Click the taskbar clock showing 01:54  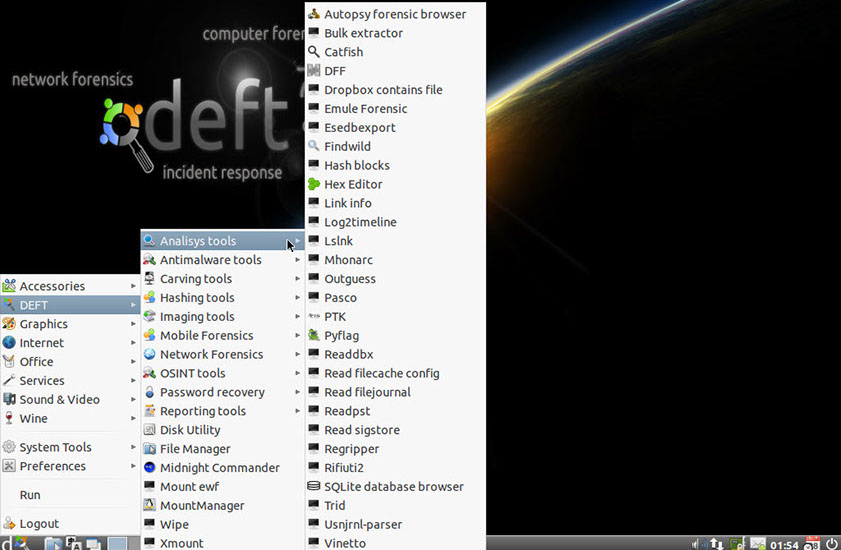click(x=784, y=544)
